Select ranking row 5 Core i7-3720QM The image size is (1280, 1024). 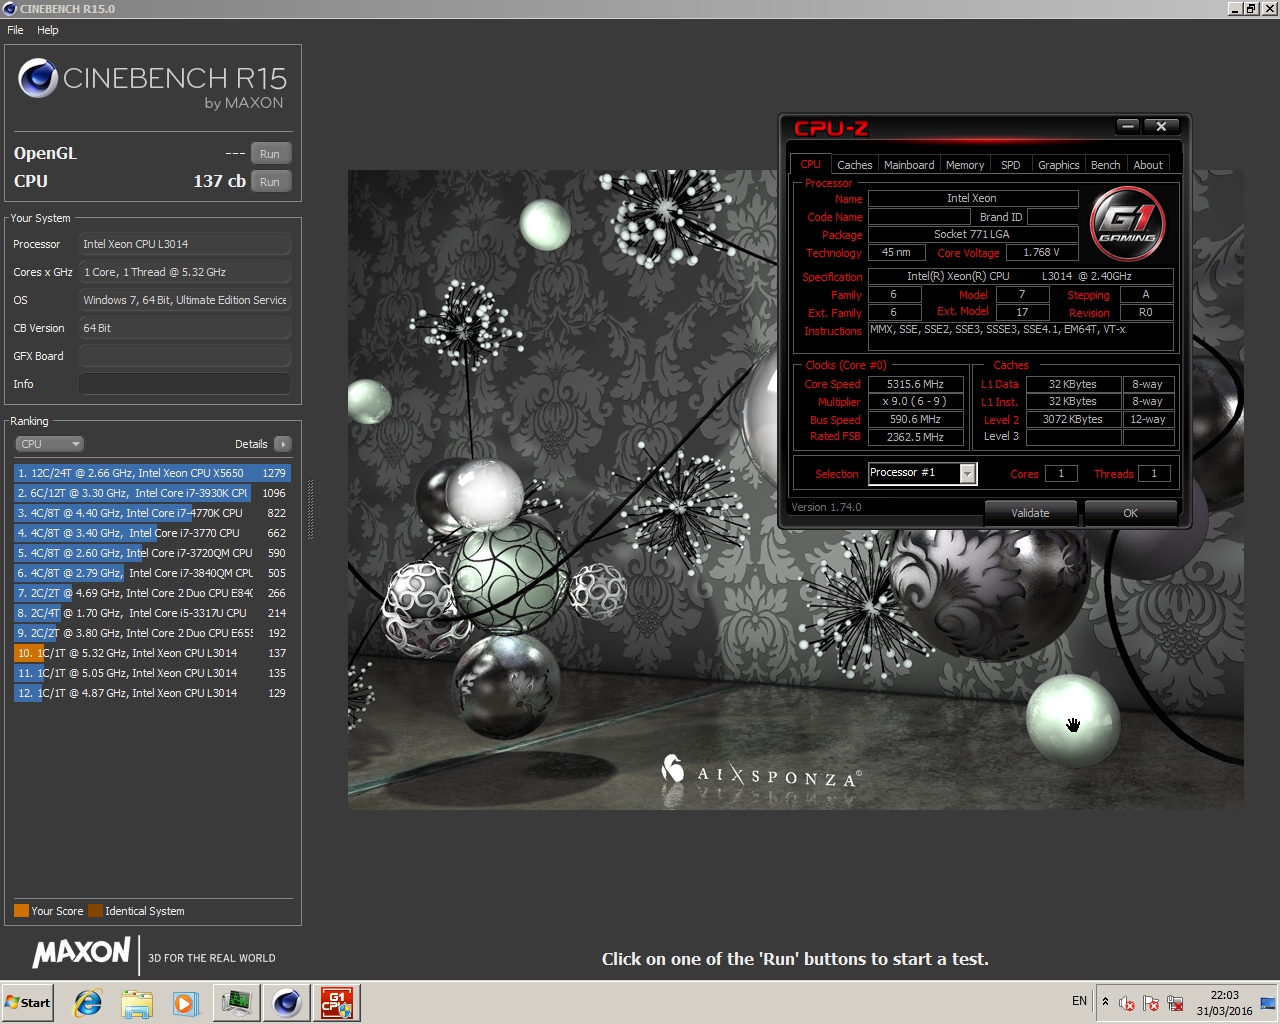[x=152, y=553]
